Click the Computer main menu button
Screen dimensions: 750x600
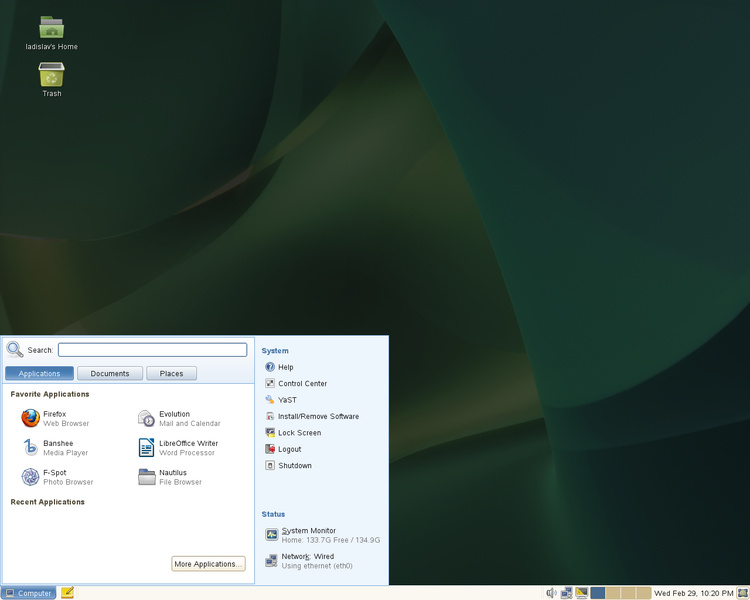28,593
